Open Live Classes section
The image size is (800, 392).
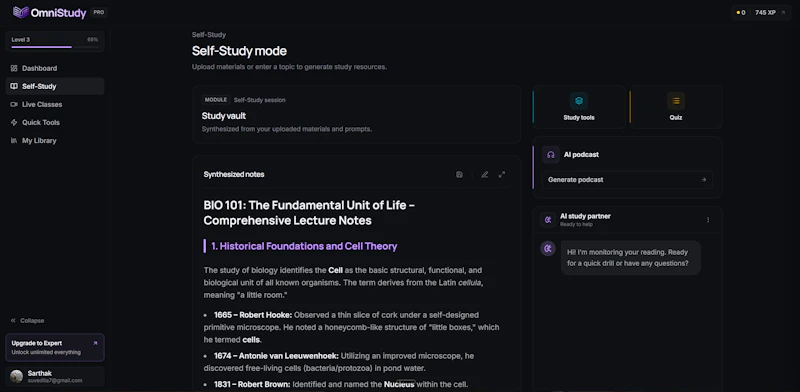point(55,104)
